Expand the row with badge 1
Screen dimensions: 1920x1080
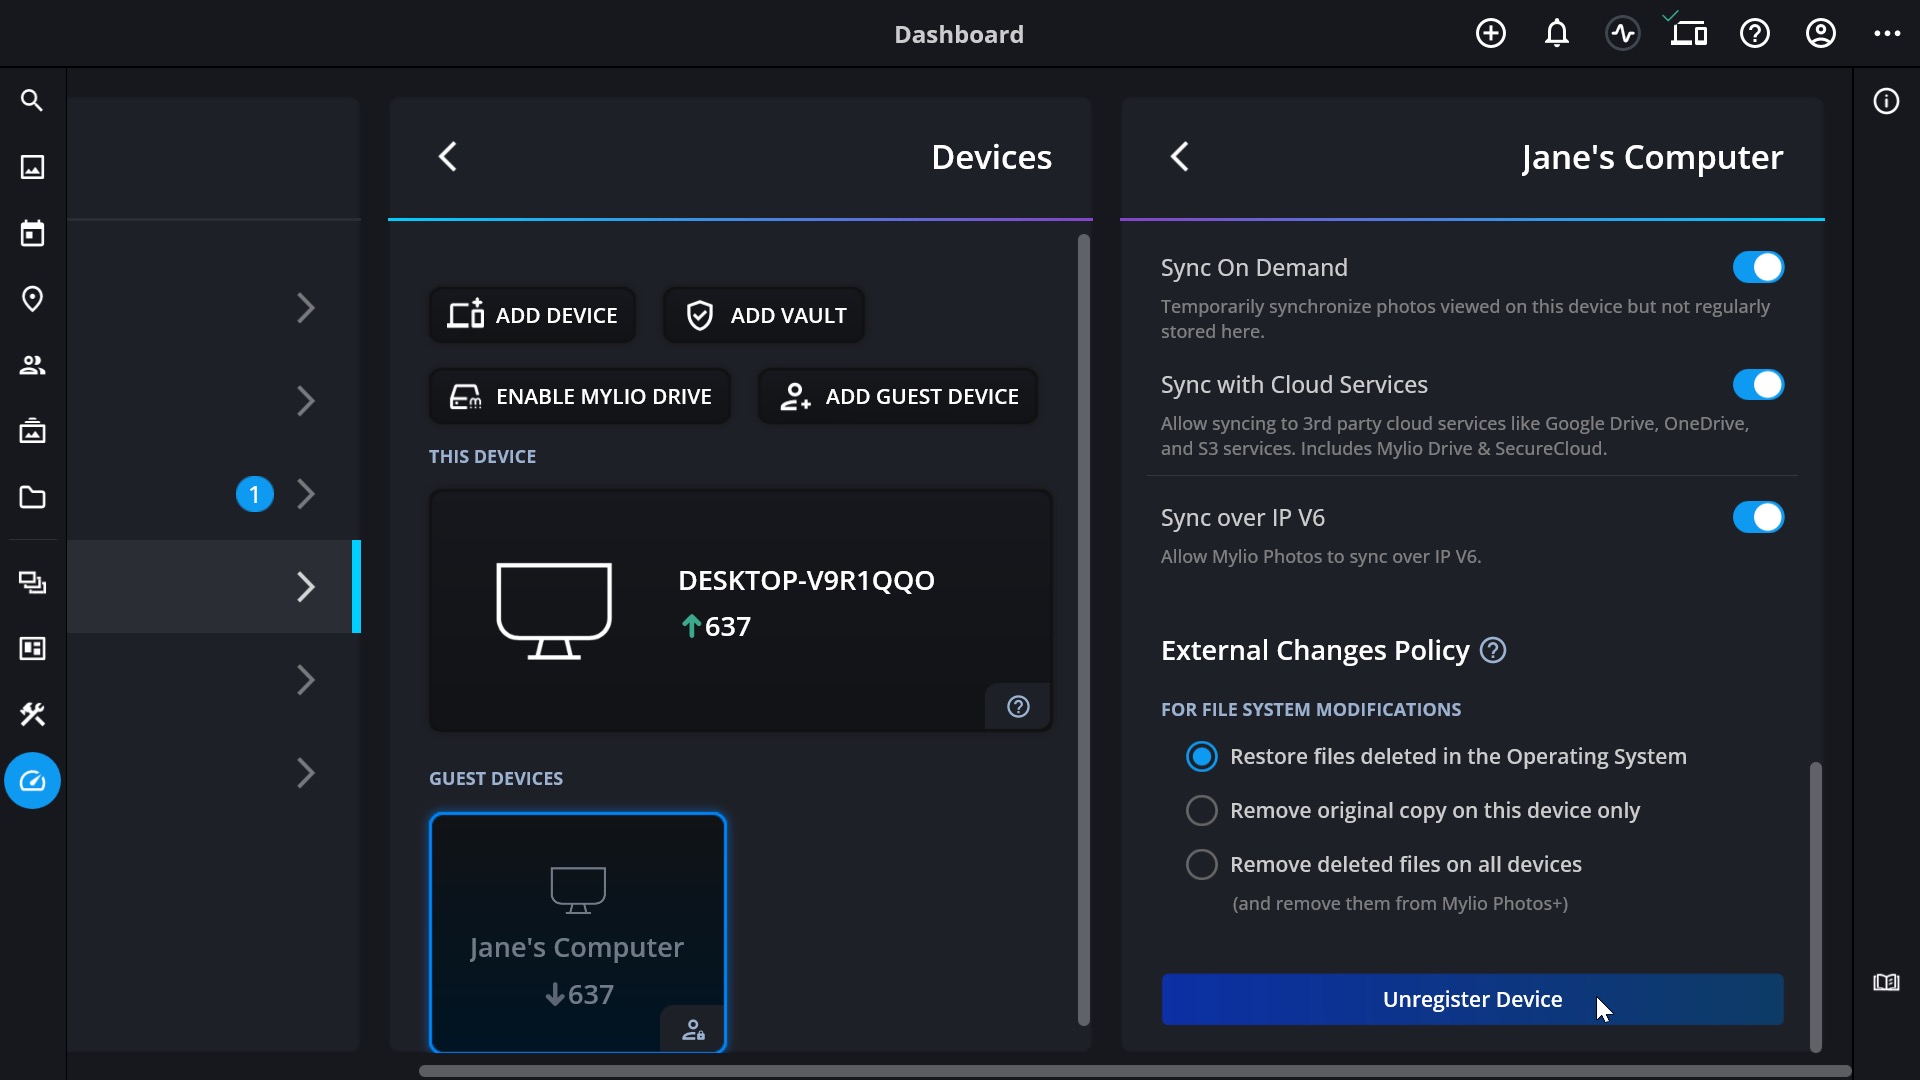(306, 494)
